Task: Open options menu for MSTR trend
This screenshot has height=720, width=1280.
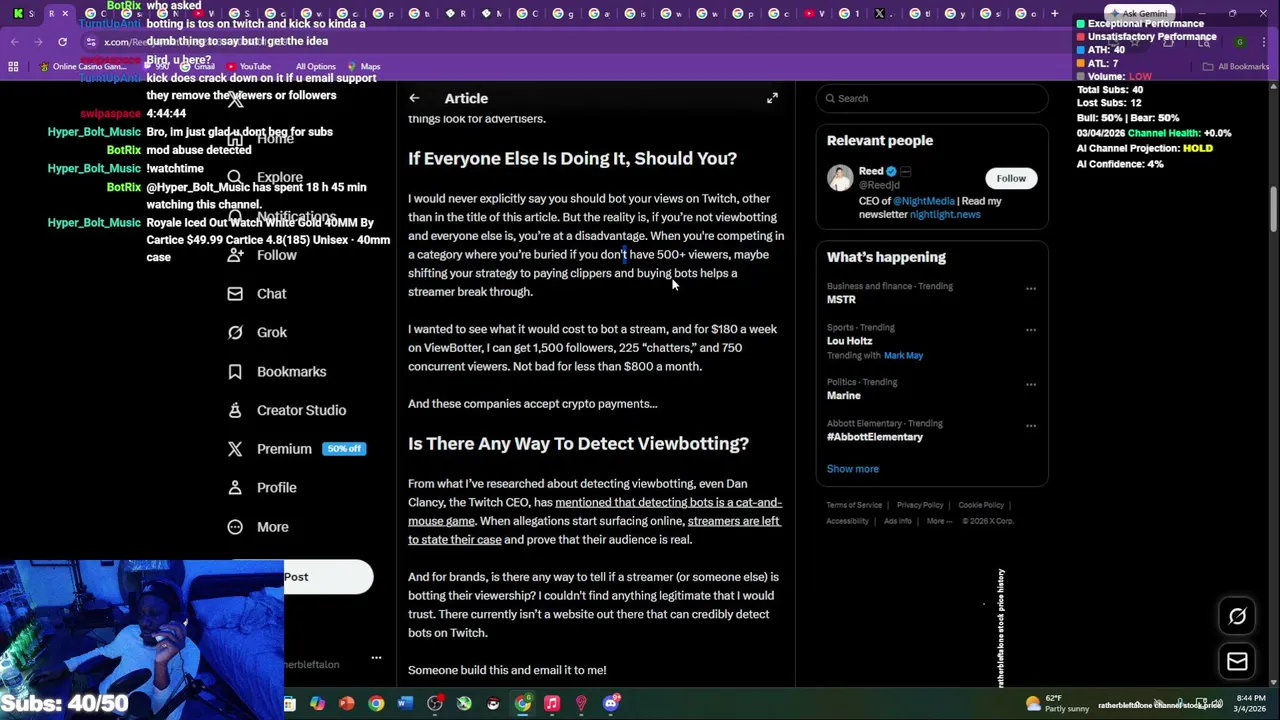Action: [1031, 289]
